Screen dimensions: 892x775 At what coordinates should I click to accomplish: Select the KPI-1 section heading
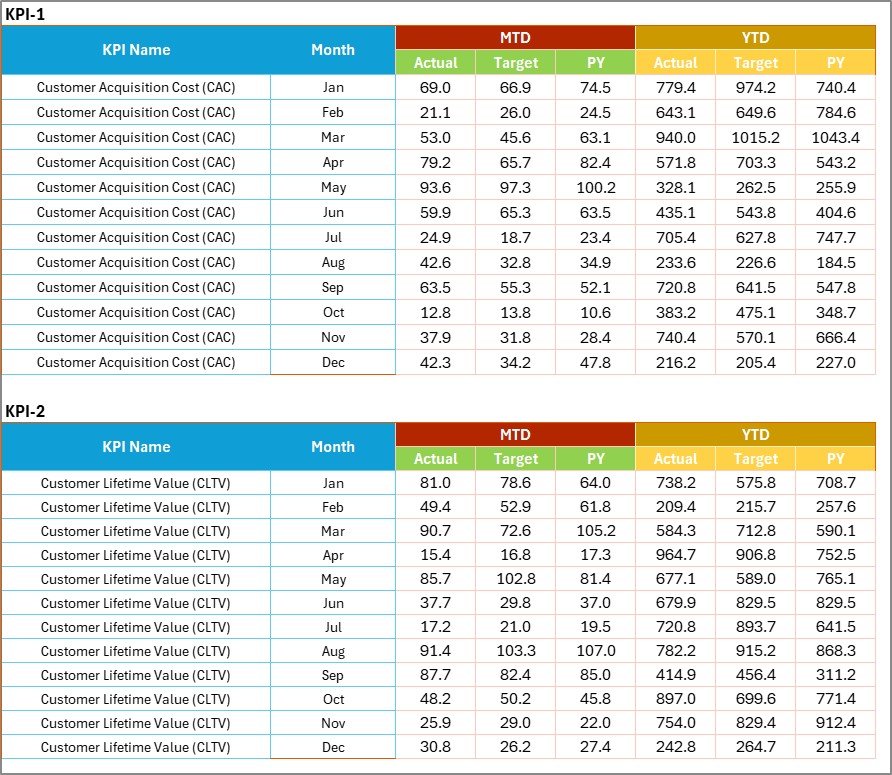27,13
